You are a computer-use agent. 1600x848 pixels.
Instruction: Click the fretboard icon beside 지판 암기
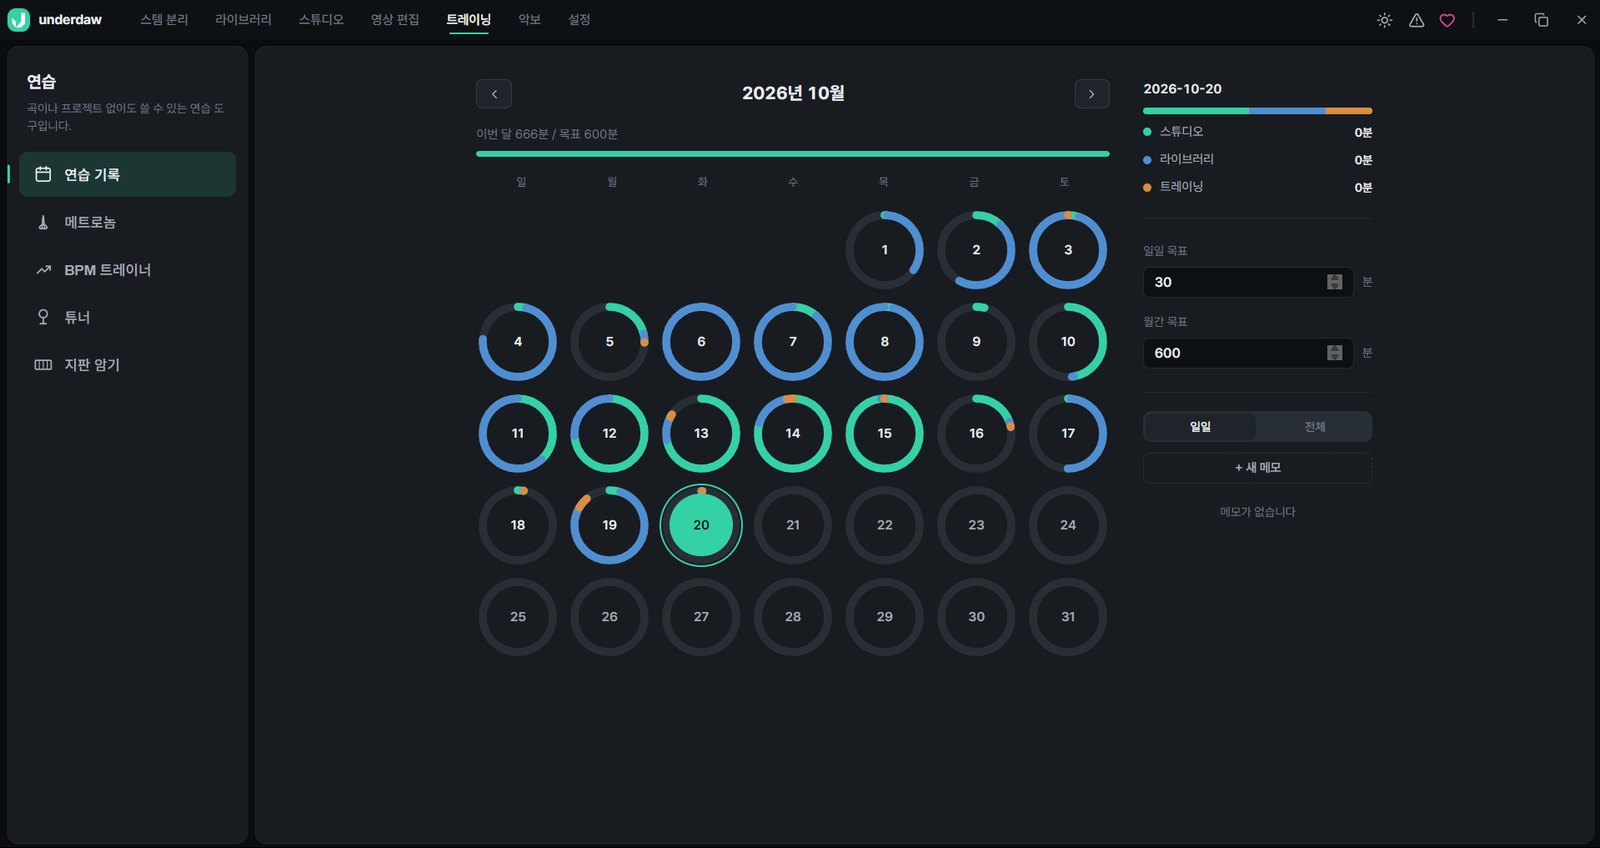[x=43, y=365]
